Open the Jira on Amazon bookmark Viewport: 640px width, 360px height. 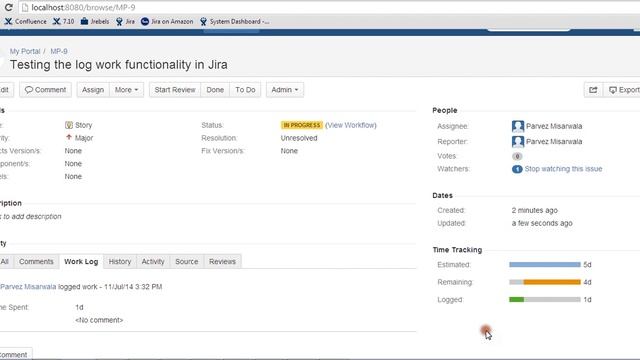coord(167,22)
